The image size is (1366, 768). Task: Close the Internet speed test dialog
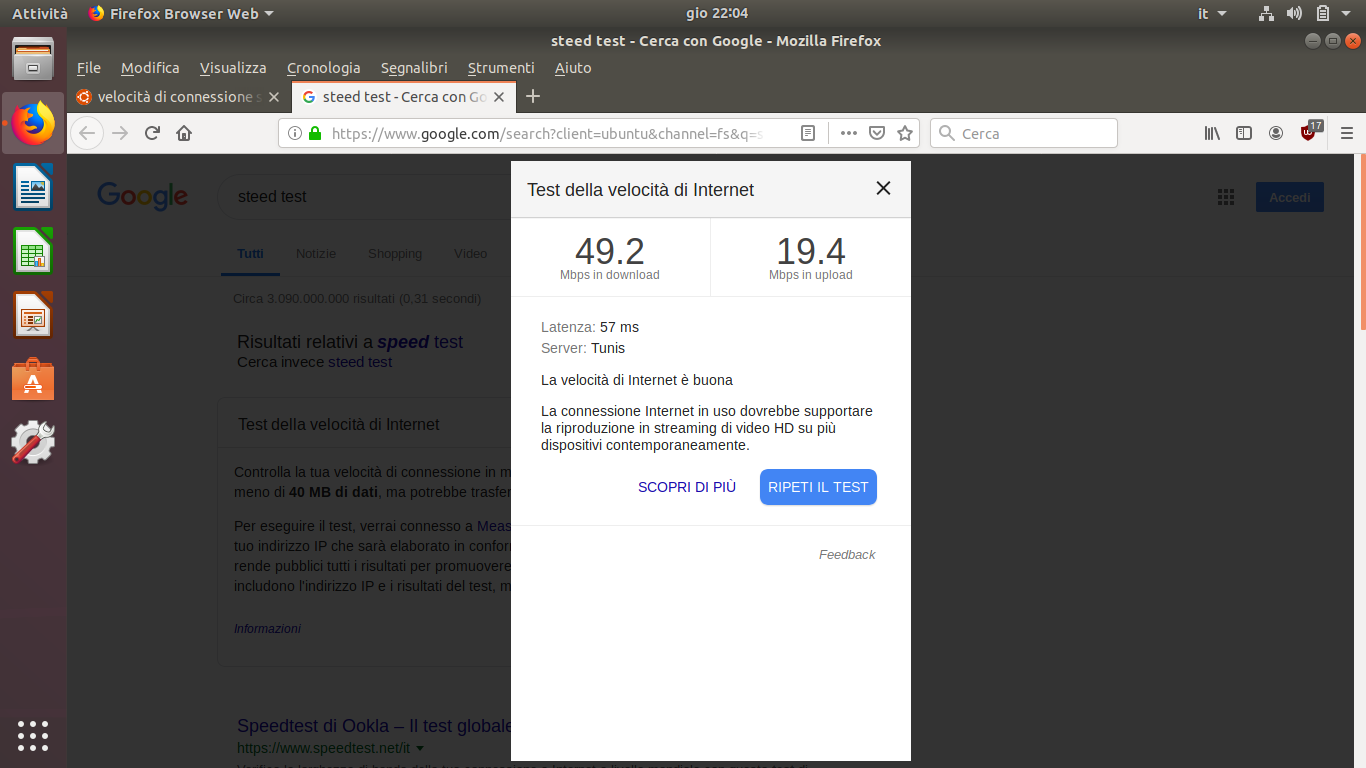point(883,188)
